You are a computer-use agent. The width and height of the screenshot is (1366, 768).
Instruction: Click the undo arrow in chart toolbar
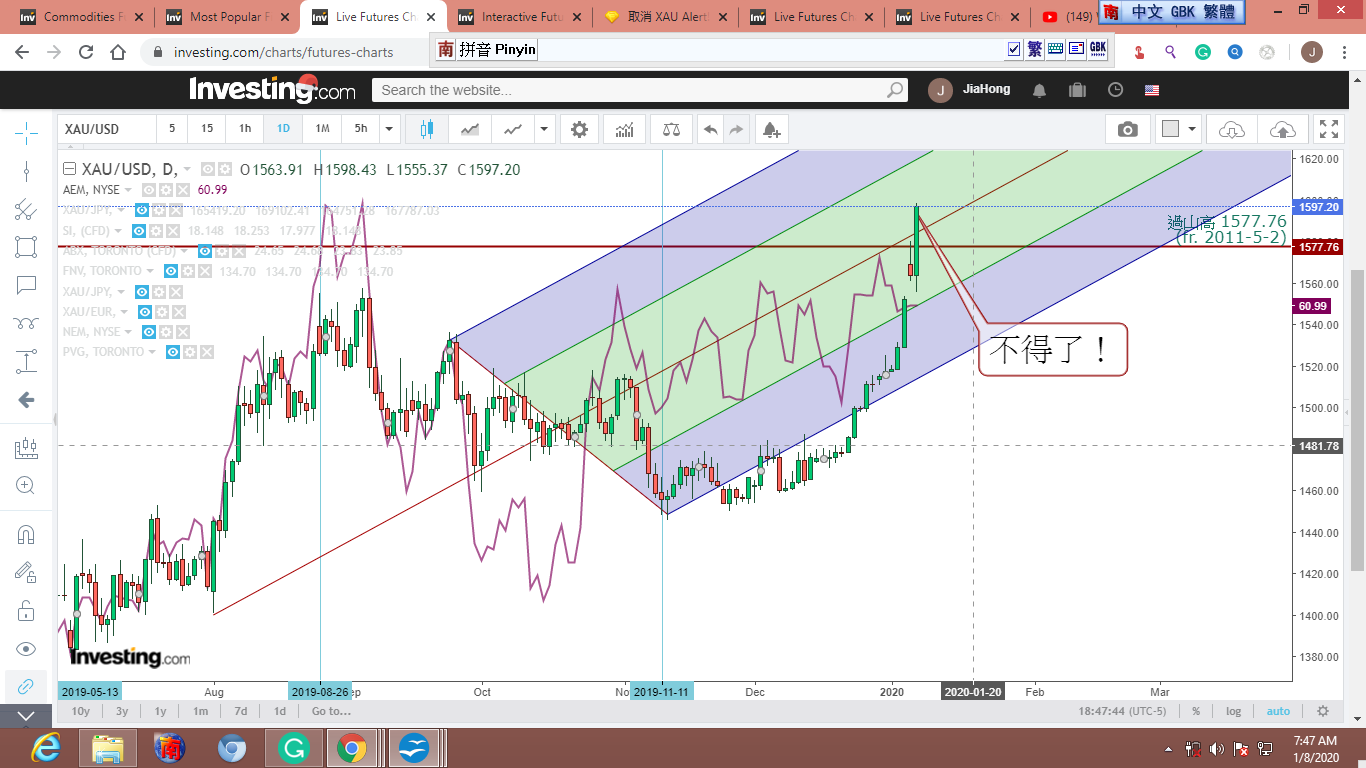[710, 129]
